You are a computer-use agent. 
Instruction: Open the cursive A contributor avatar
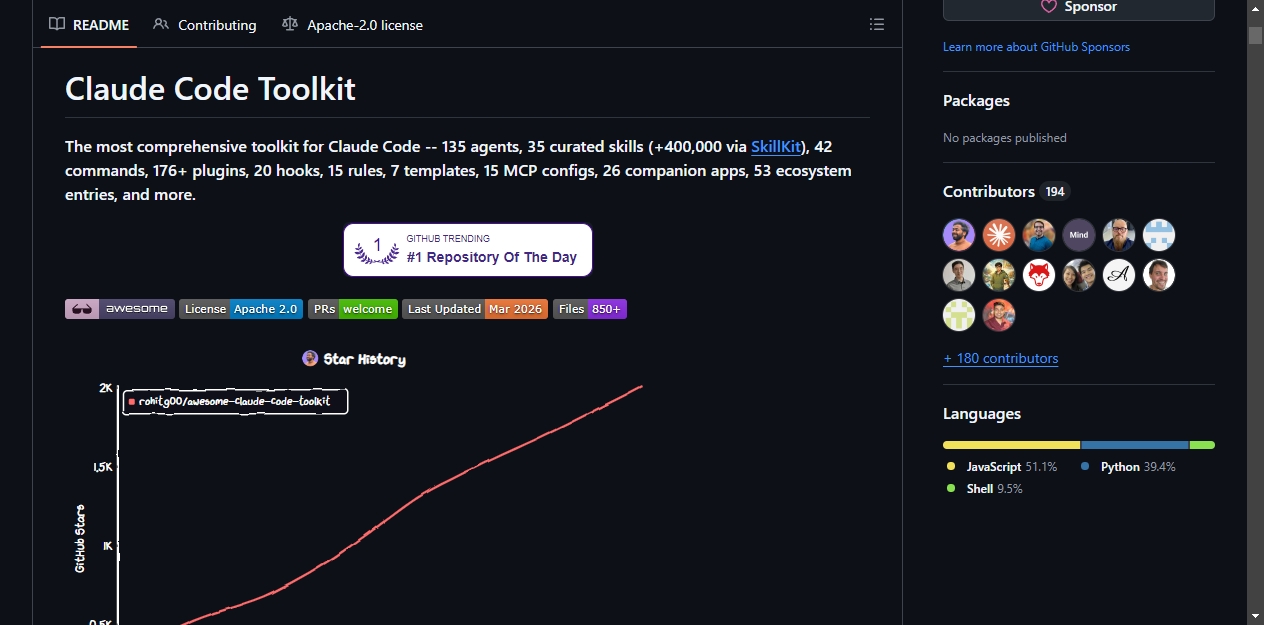tap(1119, 275)
